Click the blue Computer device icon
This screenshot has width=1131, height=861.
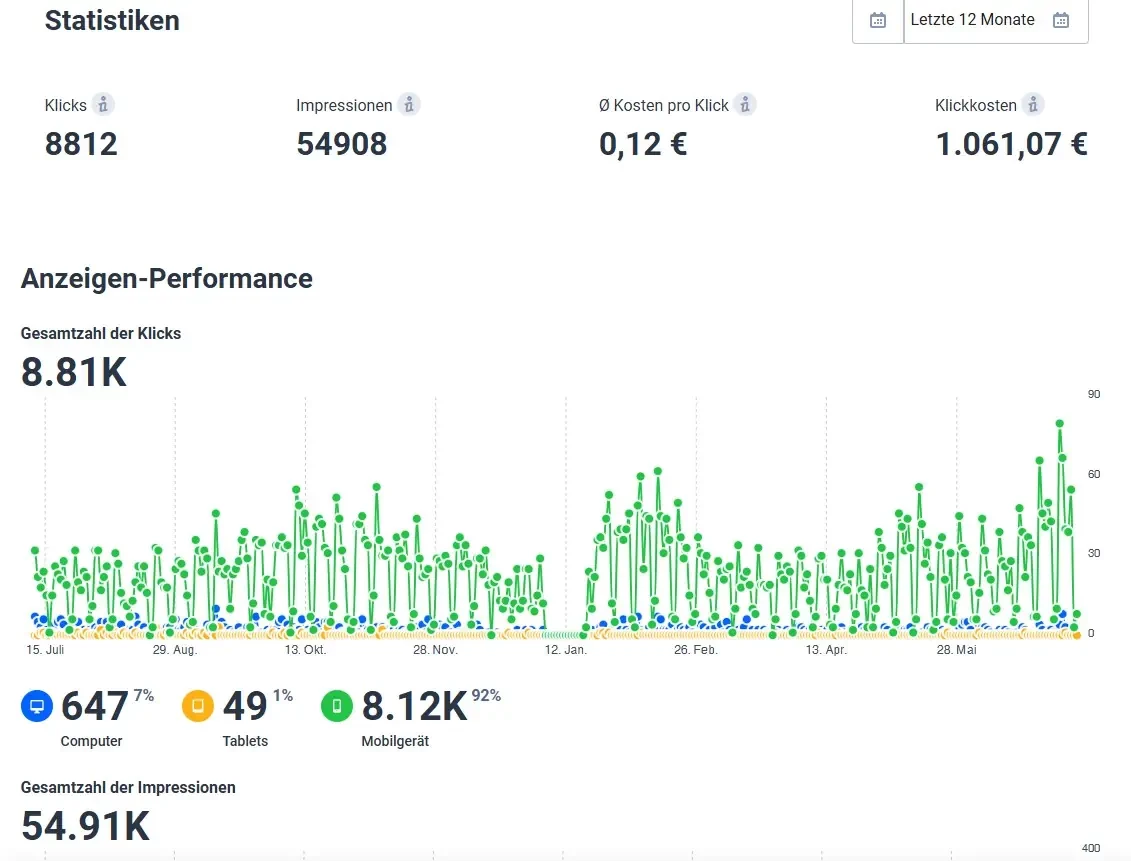[x=37, y=707]
